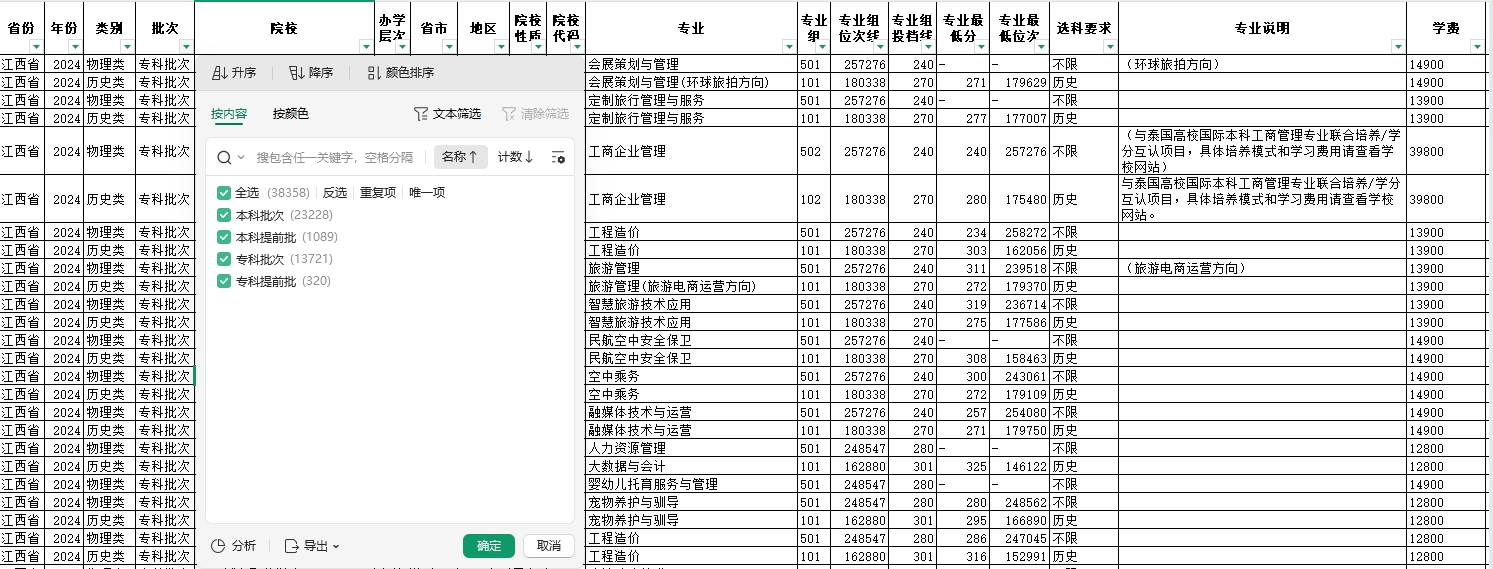The image size is (1493, 569).
Task: Open the 专业最低分 column filter dropdown
Action: (x=979, y=47)
